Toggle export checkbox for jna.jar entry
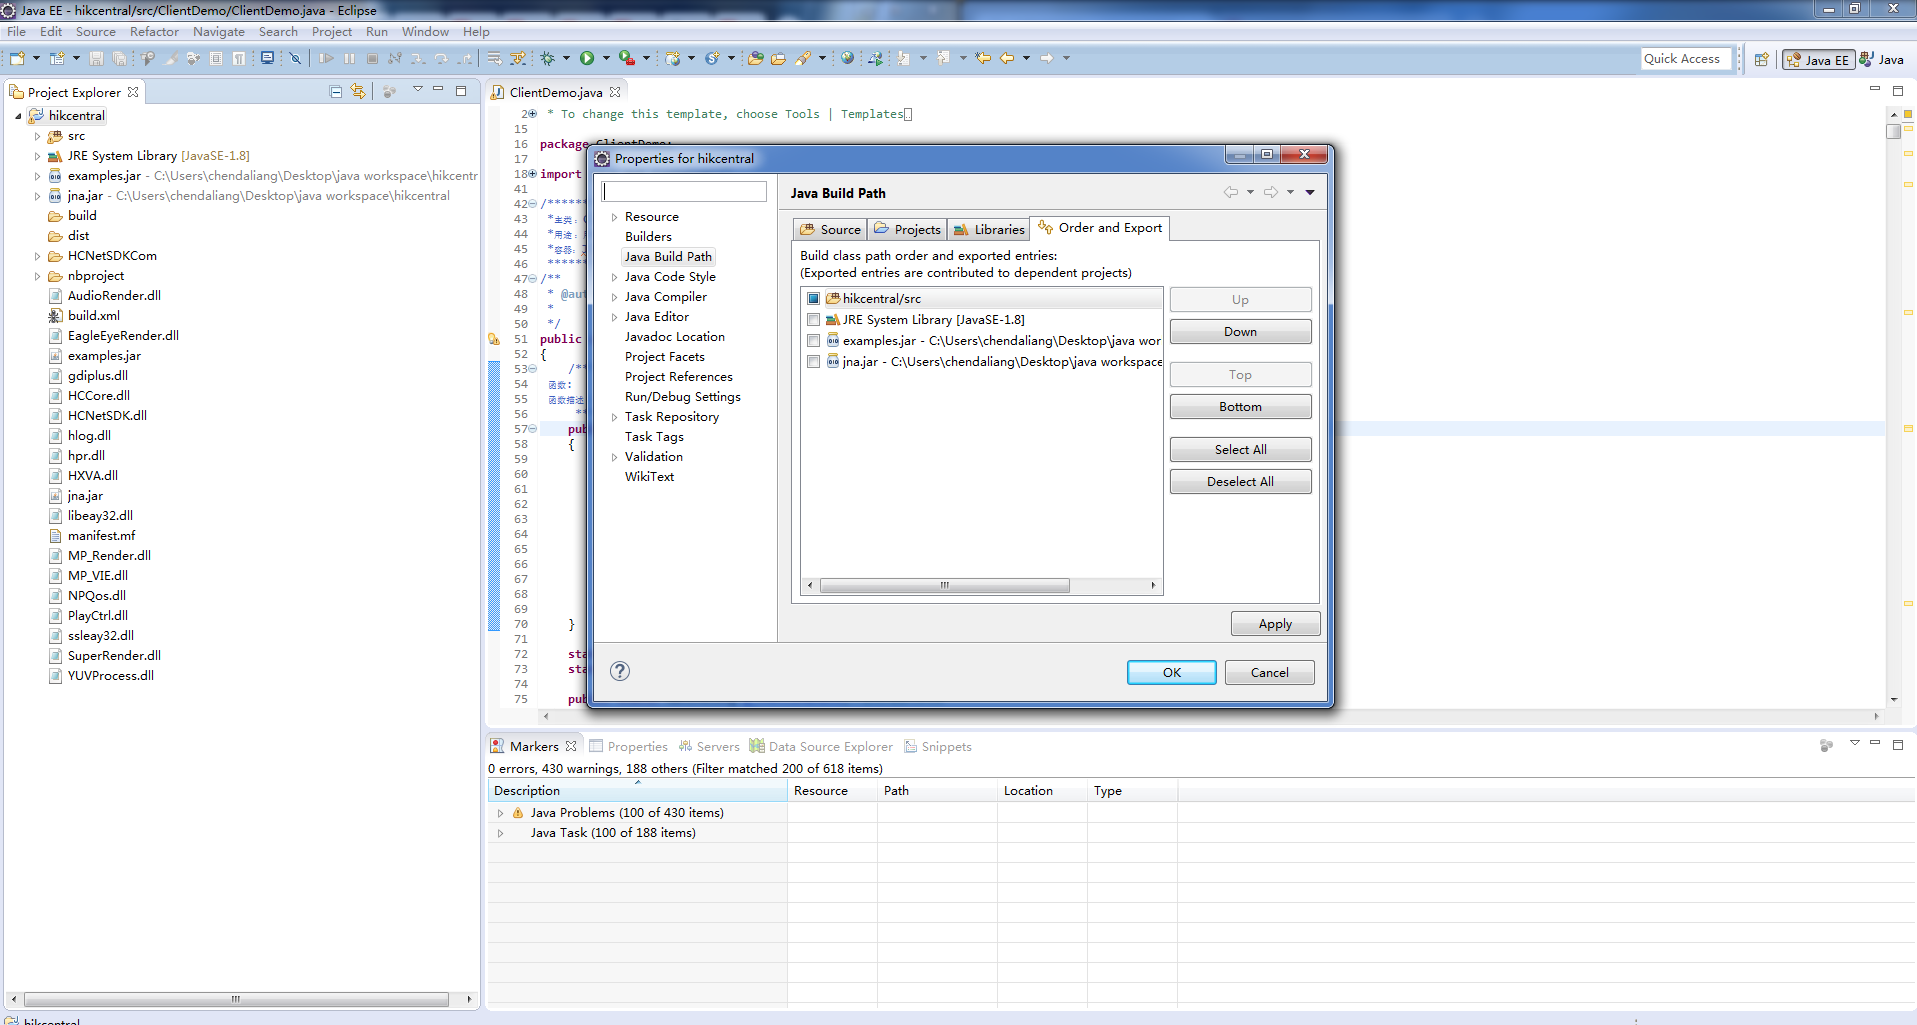This screenshot has height=1025, width=1917. (813, 362)
